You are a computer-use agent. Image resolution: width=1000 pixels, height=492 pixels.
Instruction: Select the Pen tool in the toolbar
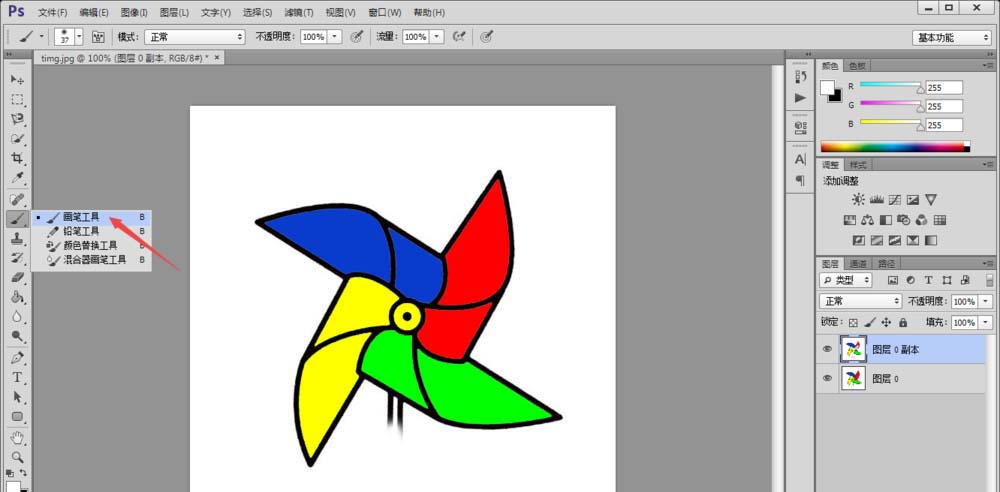[x=17, y=357]
